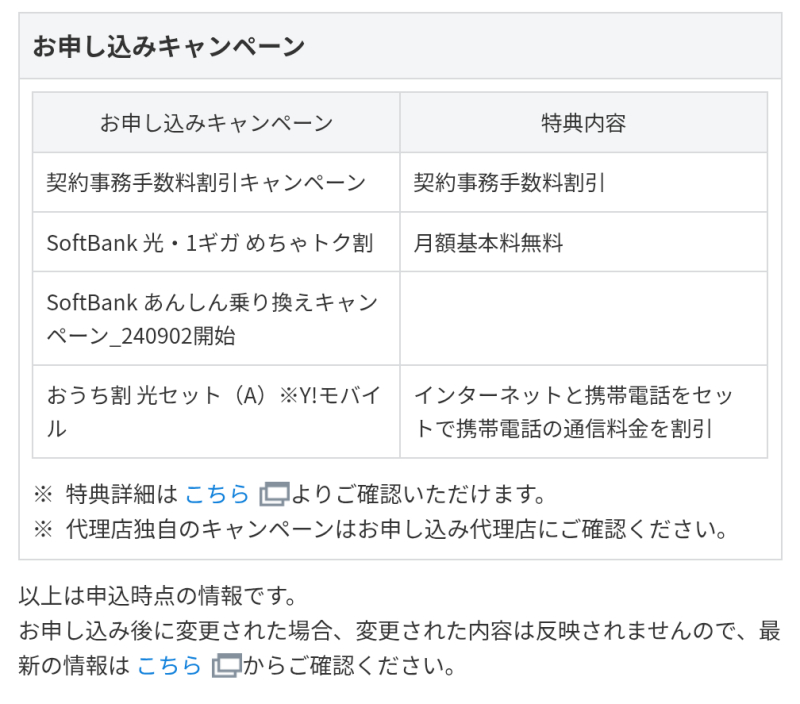Image resolution: width=800 pixels, height=704 pixels.
Task: Open the こちら link for 最新の情報
Action: [169, 665]
